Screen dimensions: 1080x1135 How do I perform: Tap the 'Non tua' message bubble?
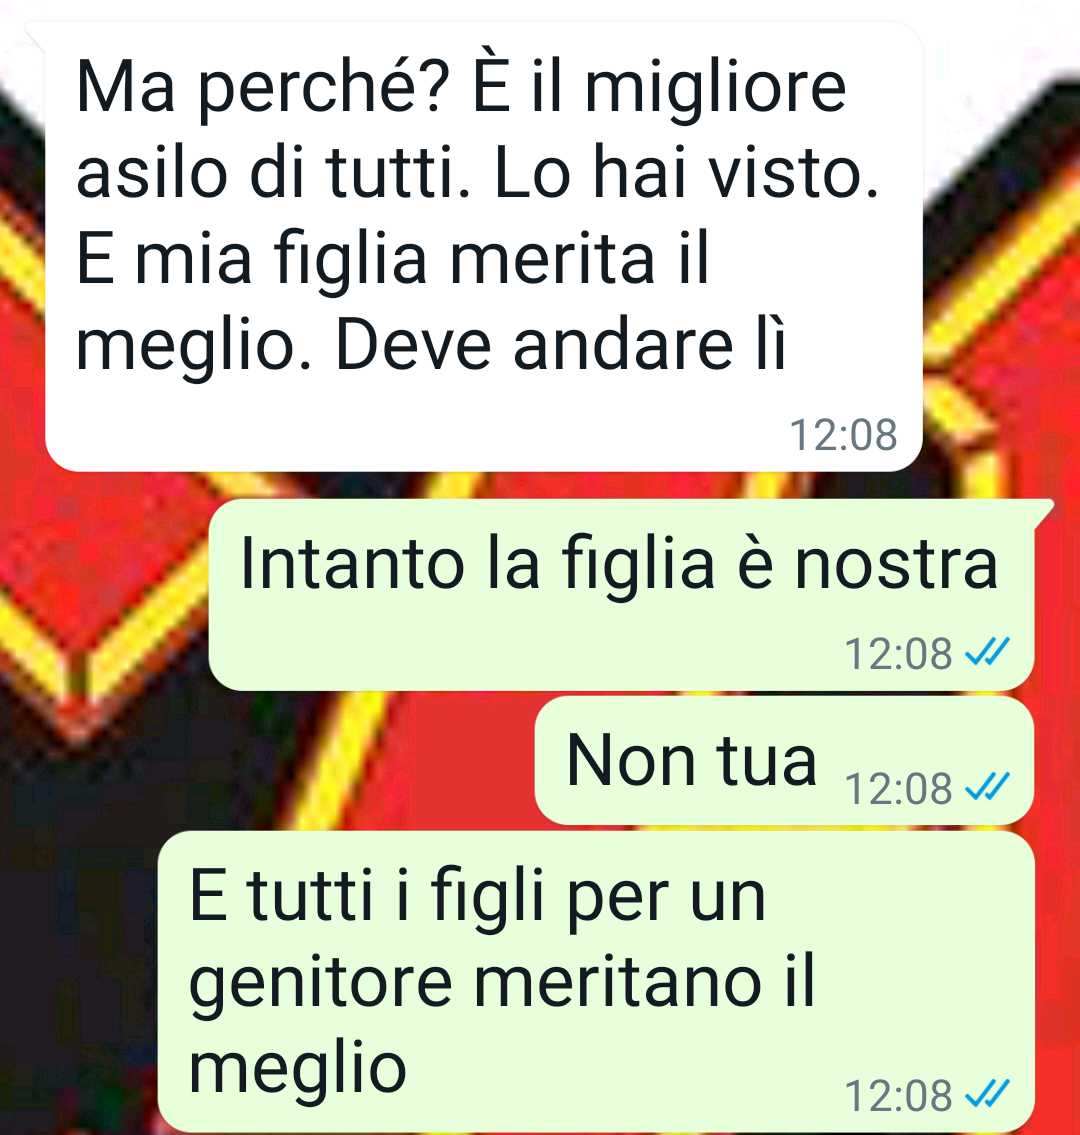pyautogui.click(x=784, y=760)
